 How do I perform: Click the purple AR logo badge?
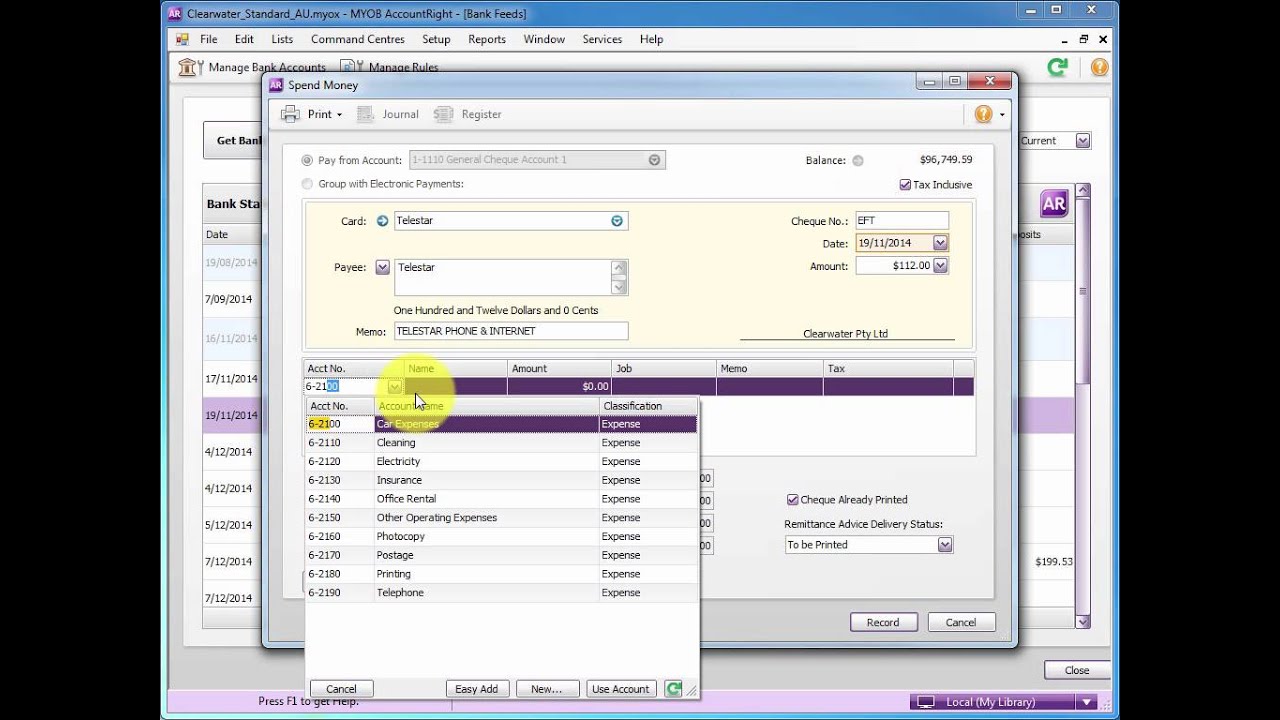tap(1054, 203)
